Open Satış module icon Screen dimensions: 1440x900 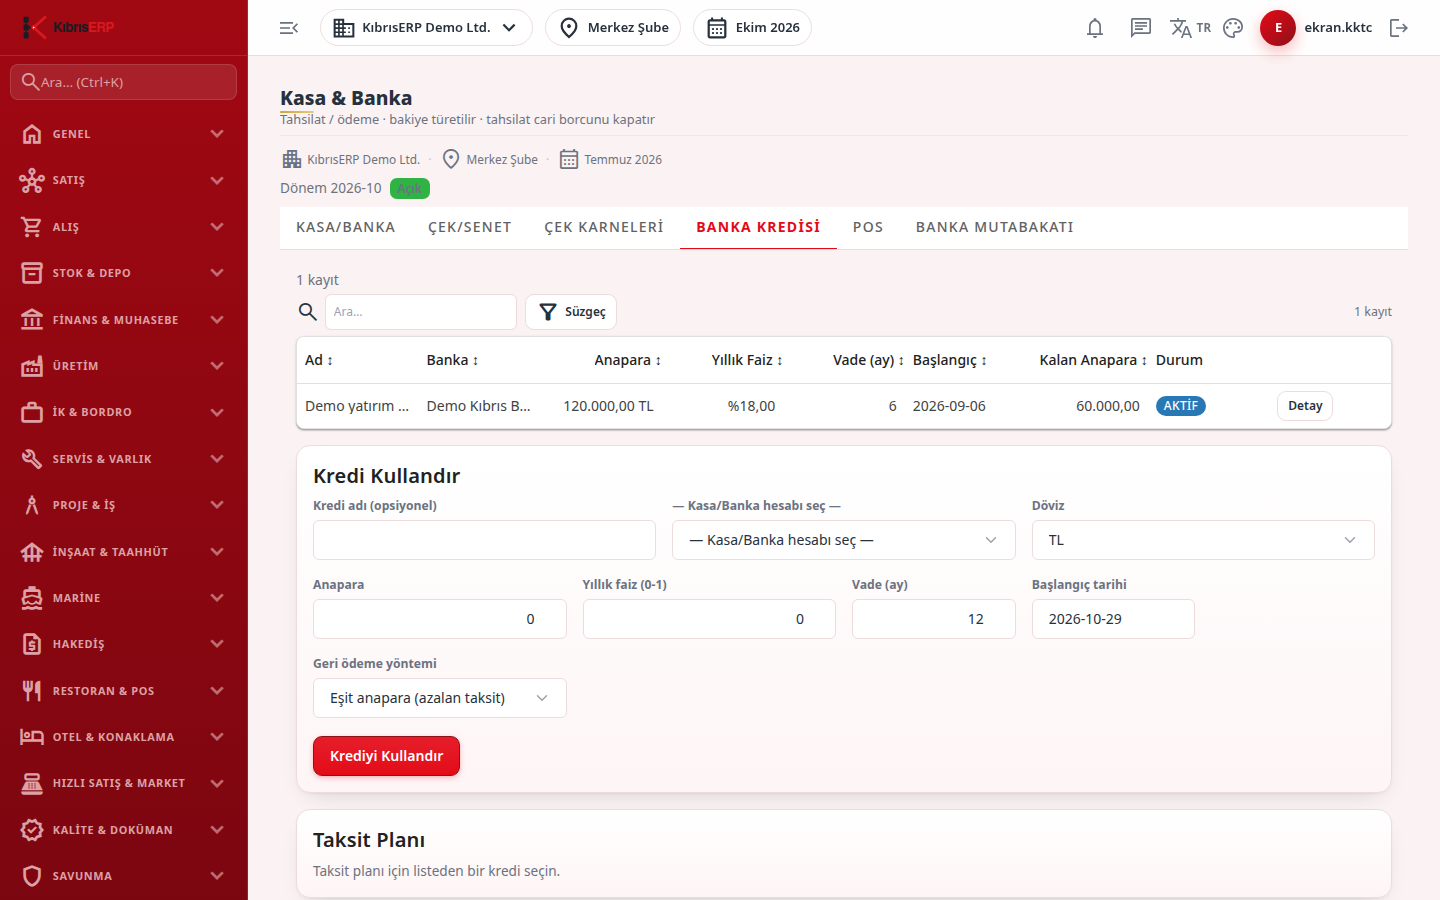click(32, 180)
